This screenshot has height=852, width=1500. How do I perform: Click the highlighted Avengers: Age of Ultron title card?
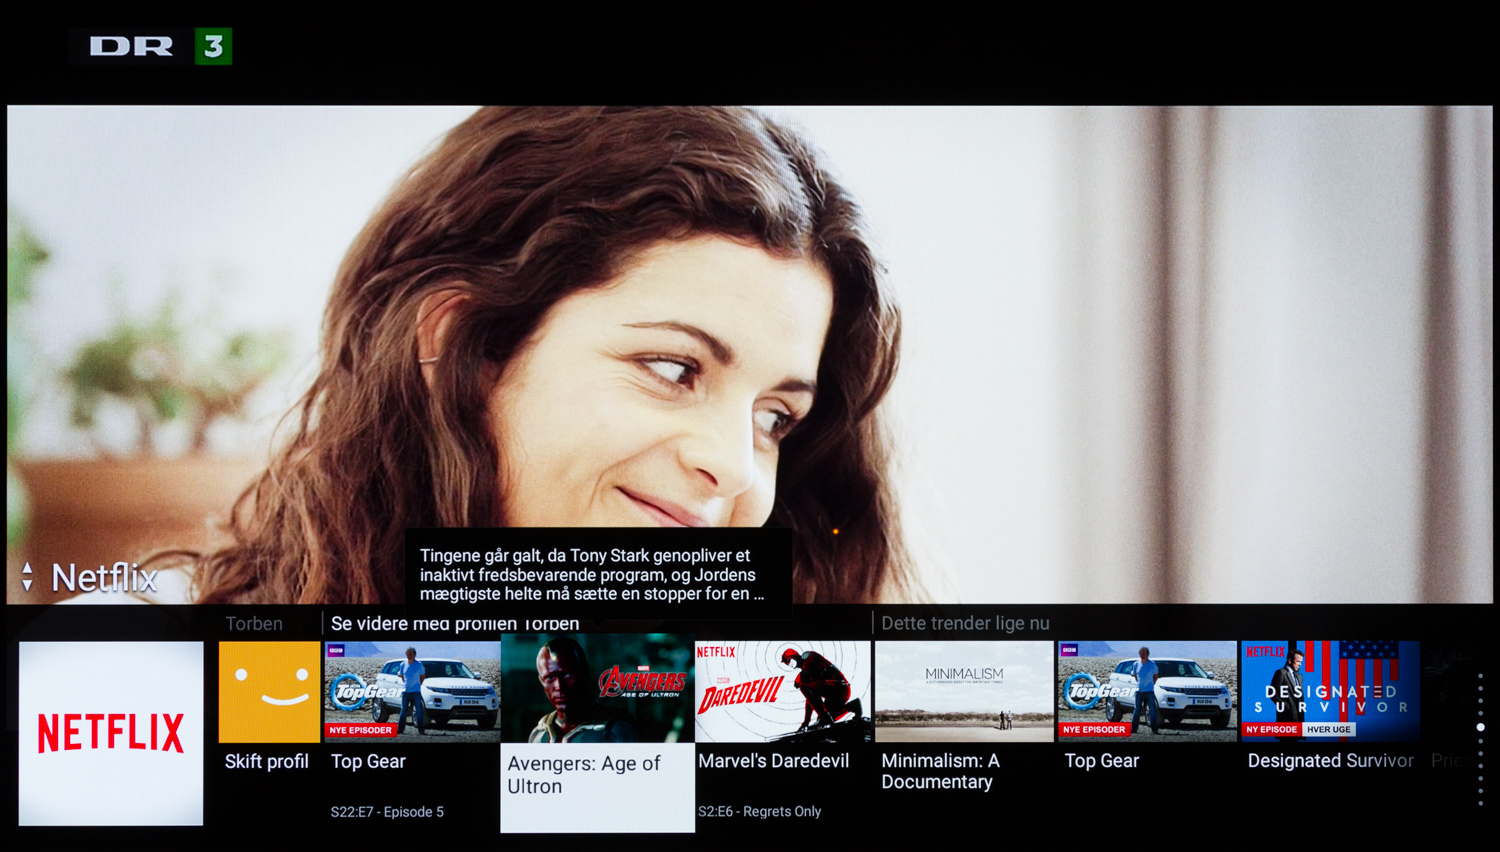597,786
